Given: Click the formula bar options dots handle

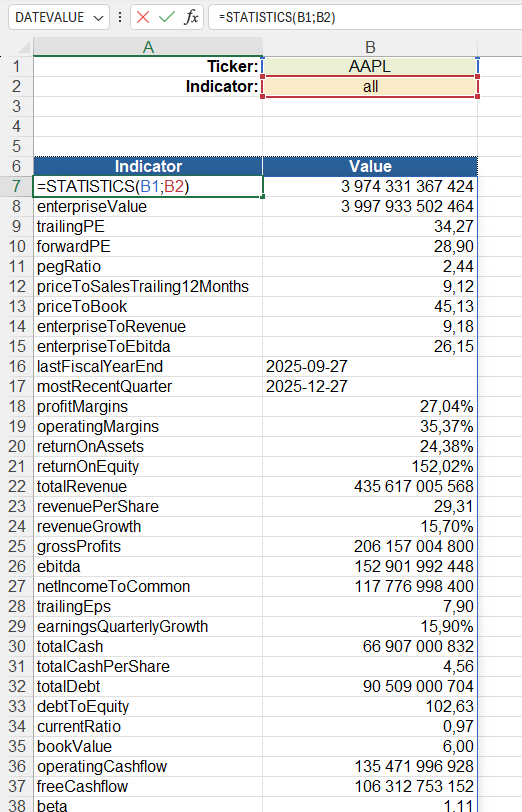Looking at the screenshot, I should click(120, 17).
